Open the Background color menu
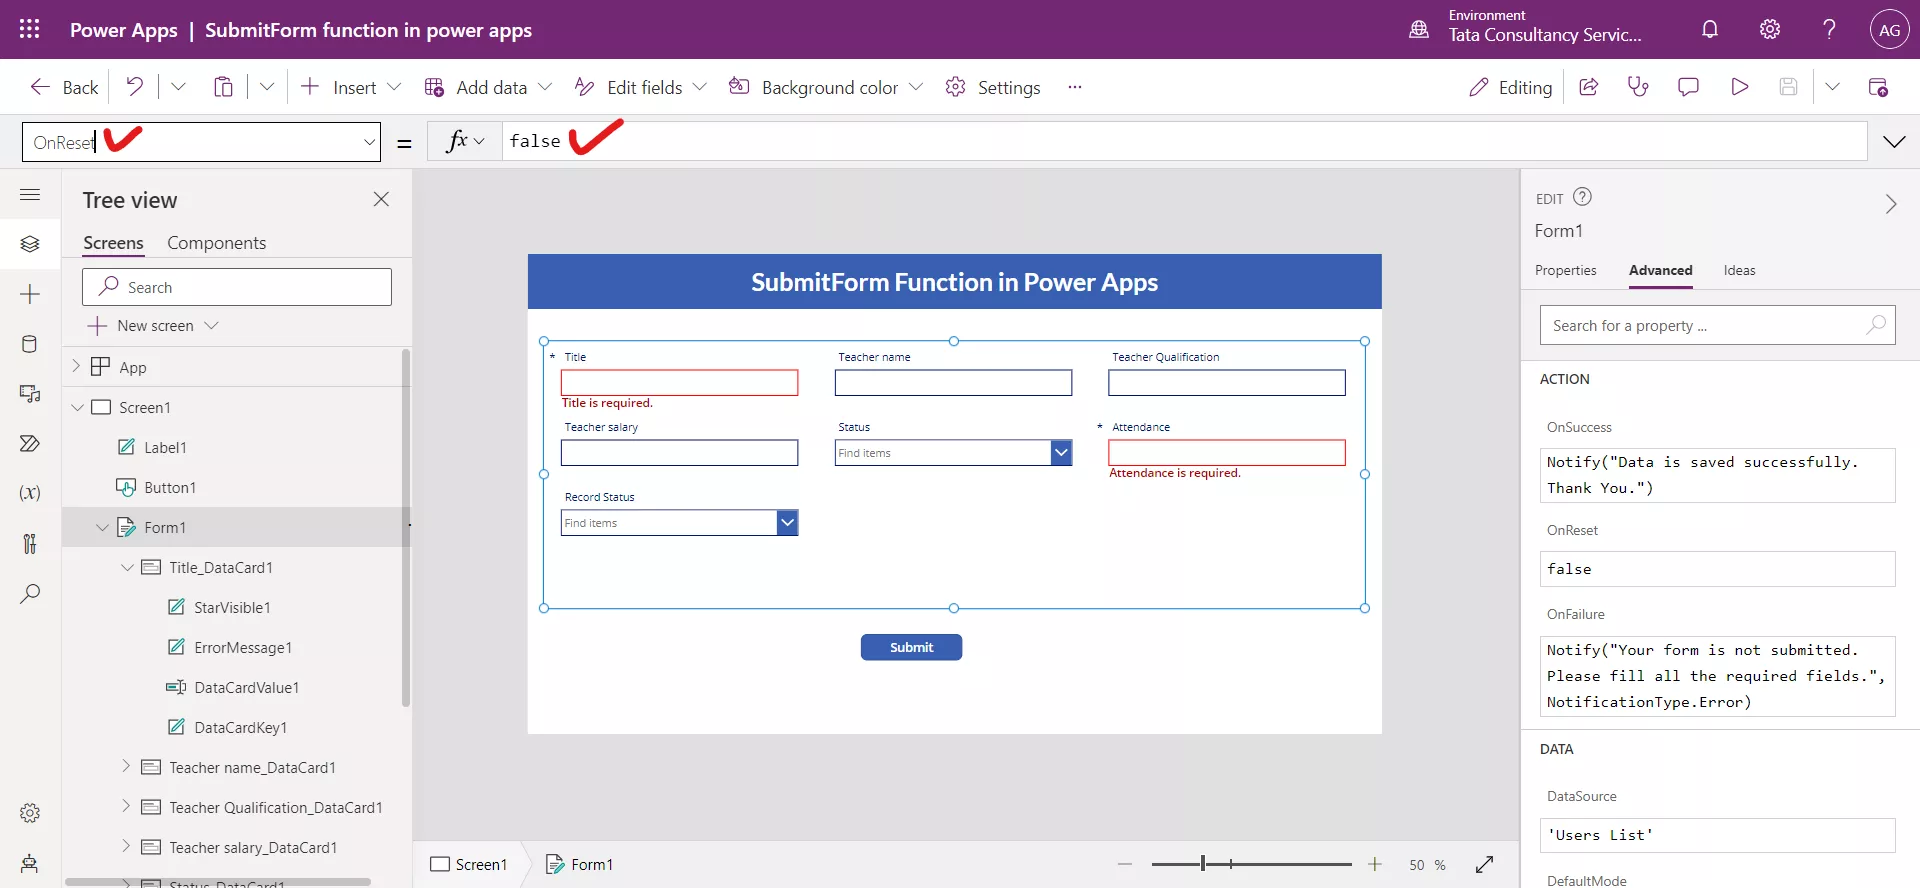Image resolution: width=1920 pixels, height=888 pixels. pos(825,87)
